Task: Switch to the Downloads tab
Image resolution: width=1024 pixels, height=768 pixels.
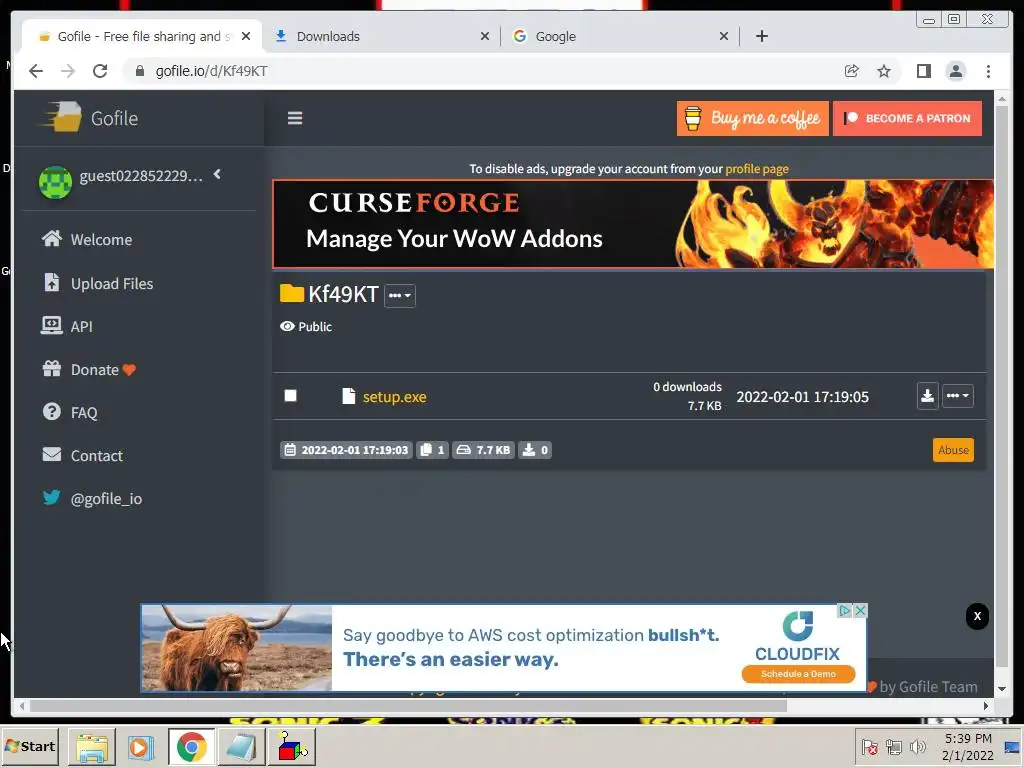Action: [382, 36]
